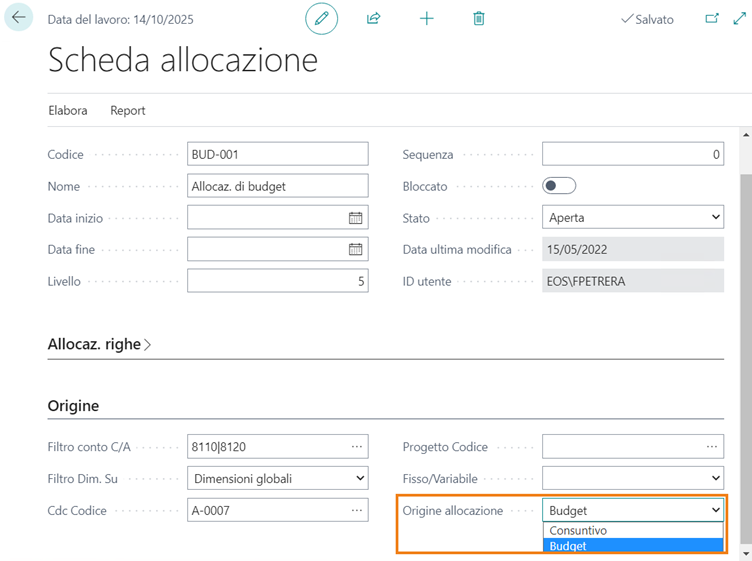Click into the Nome input field
This screenshot has width=752, height=561.
point(278,186)
